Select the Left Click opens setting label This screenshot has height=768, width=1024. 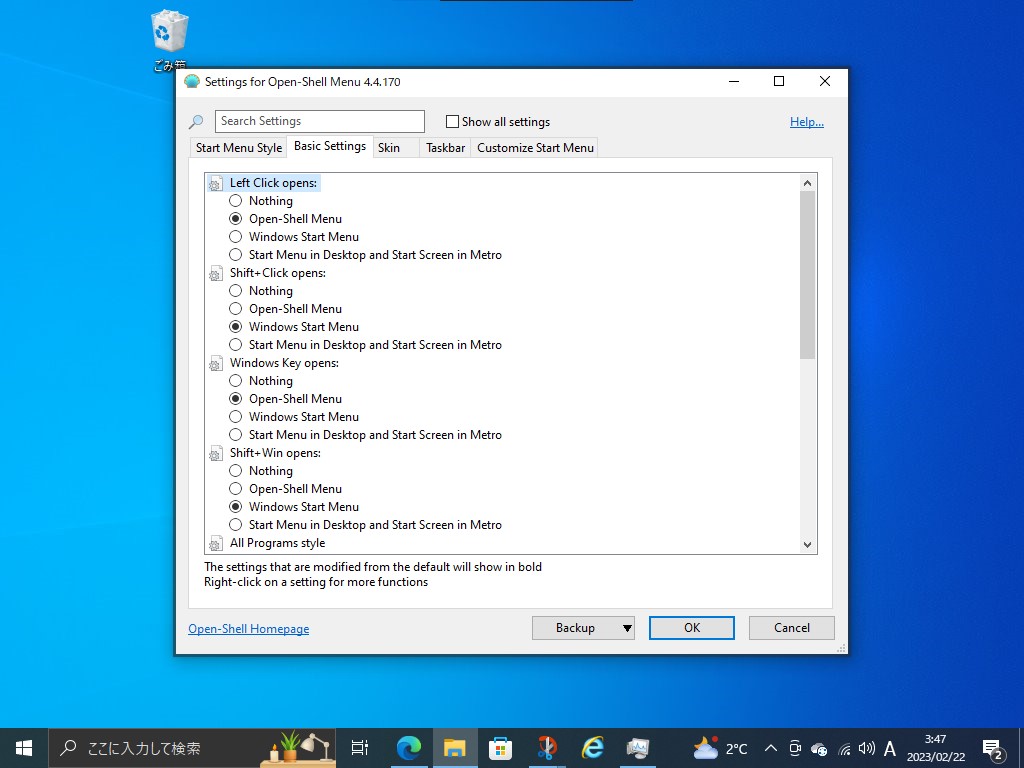[273, 184]
